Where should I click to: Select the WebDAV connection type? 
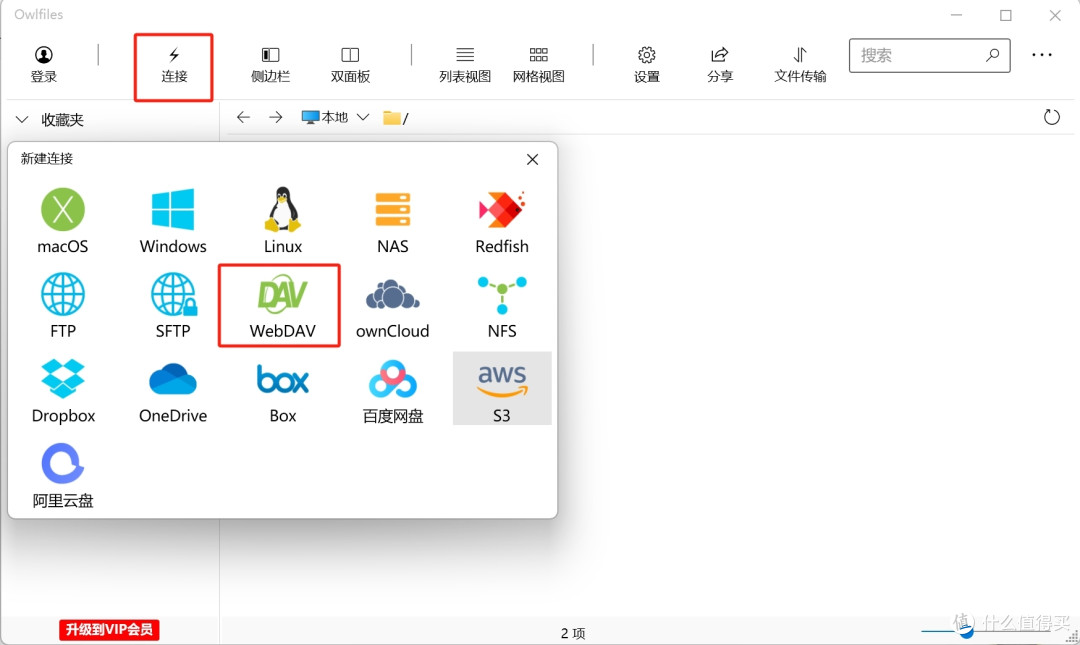point(279,305)
